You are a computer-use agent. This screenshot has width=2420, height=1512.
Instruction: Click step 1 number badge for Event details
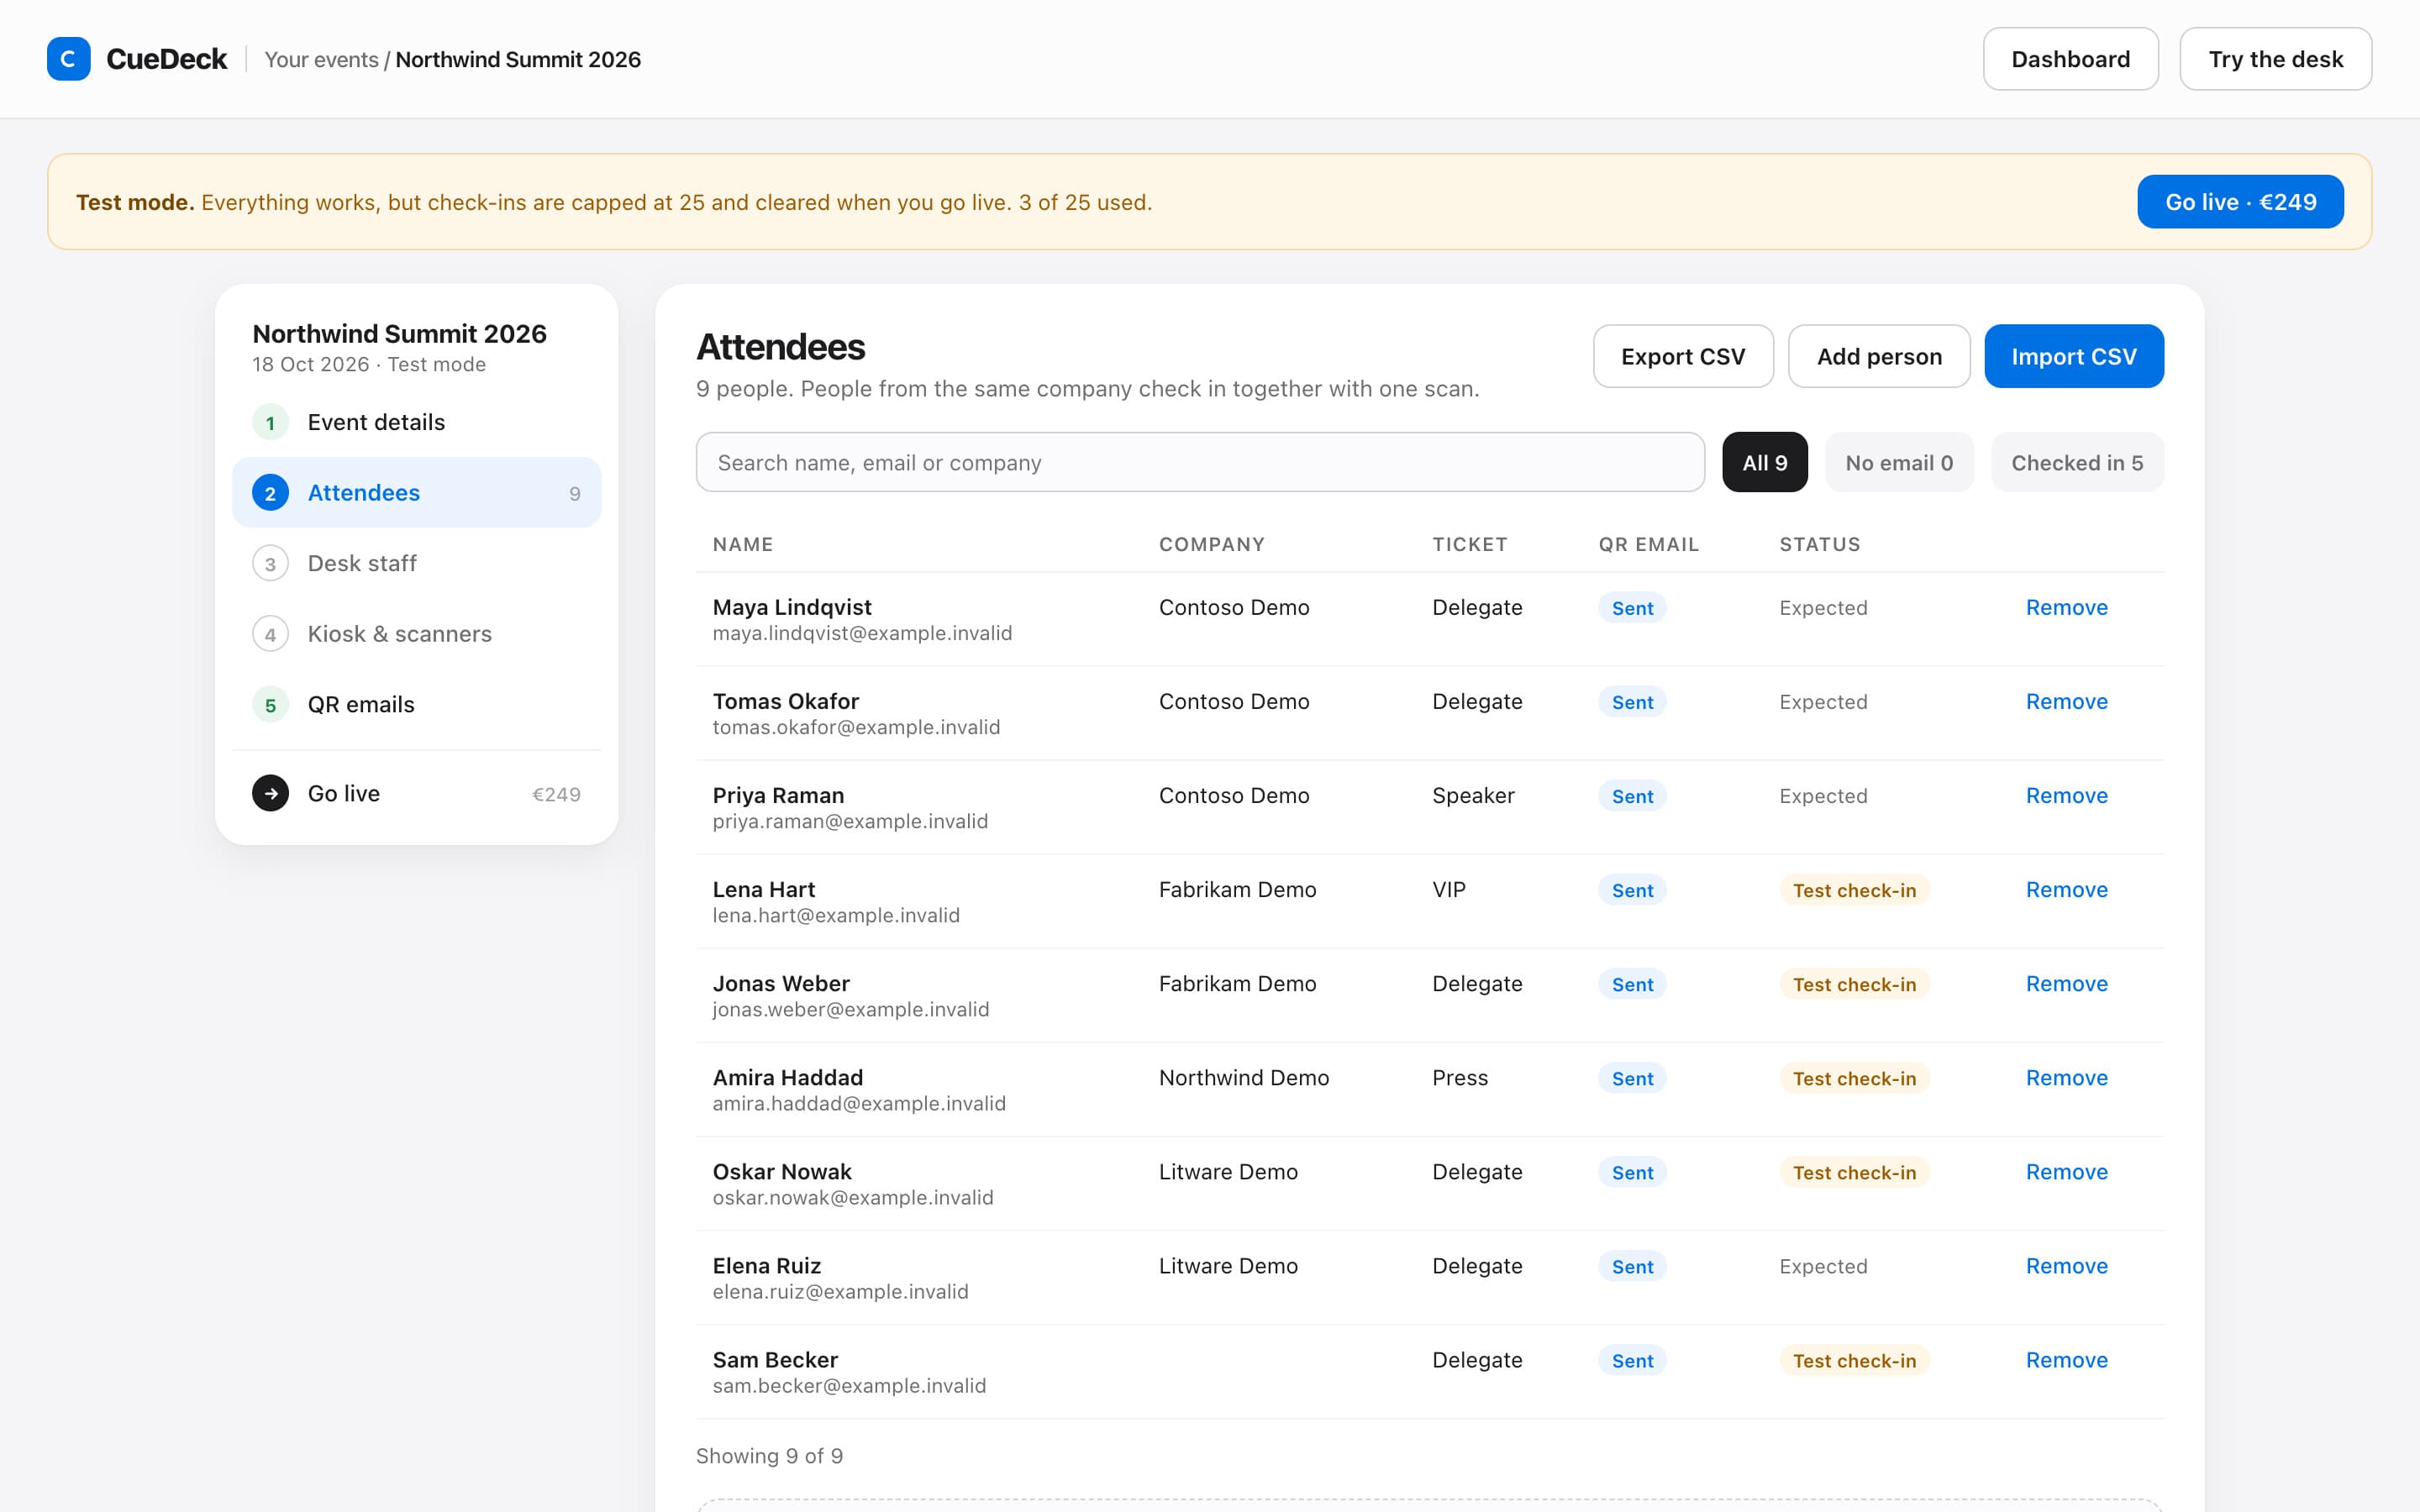(270, 422)
